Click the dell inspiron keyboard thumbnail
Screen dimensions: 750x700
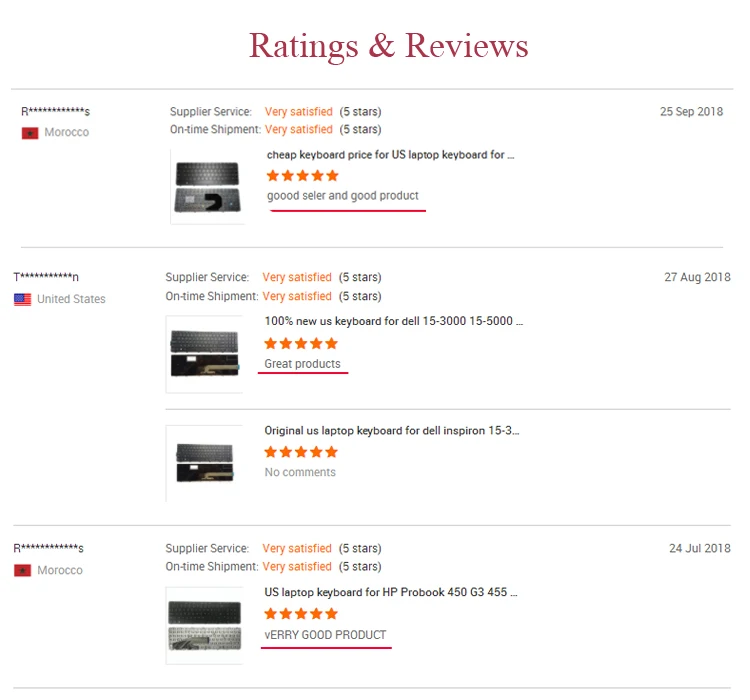point(204,463)
